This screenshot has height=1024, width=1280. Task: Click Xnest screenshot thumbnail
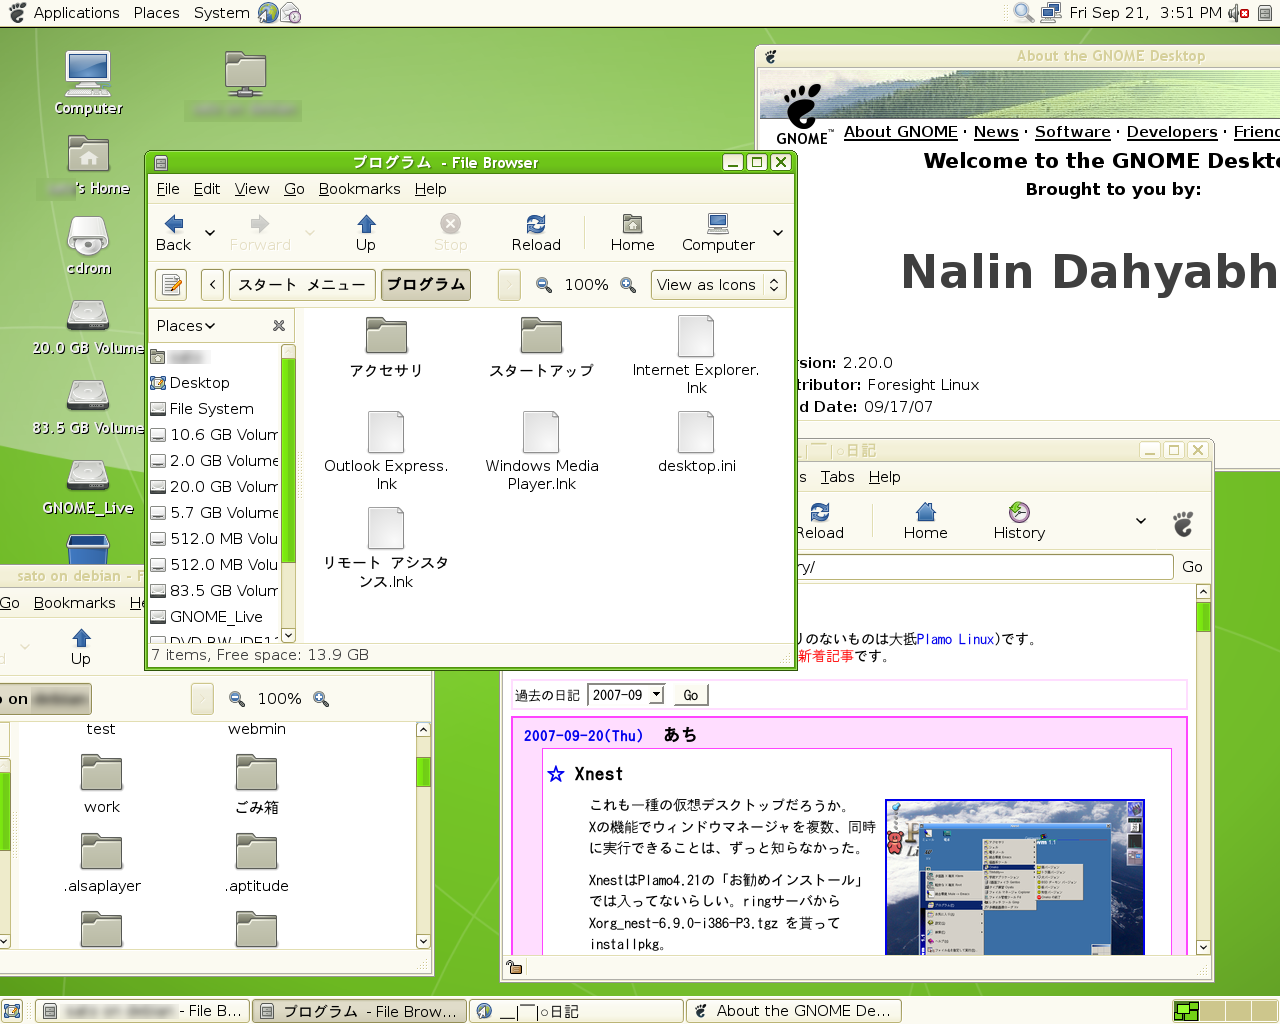pyautogui.click(x=1015, y=877)
